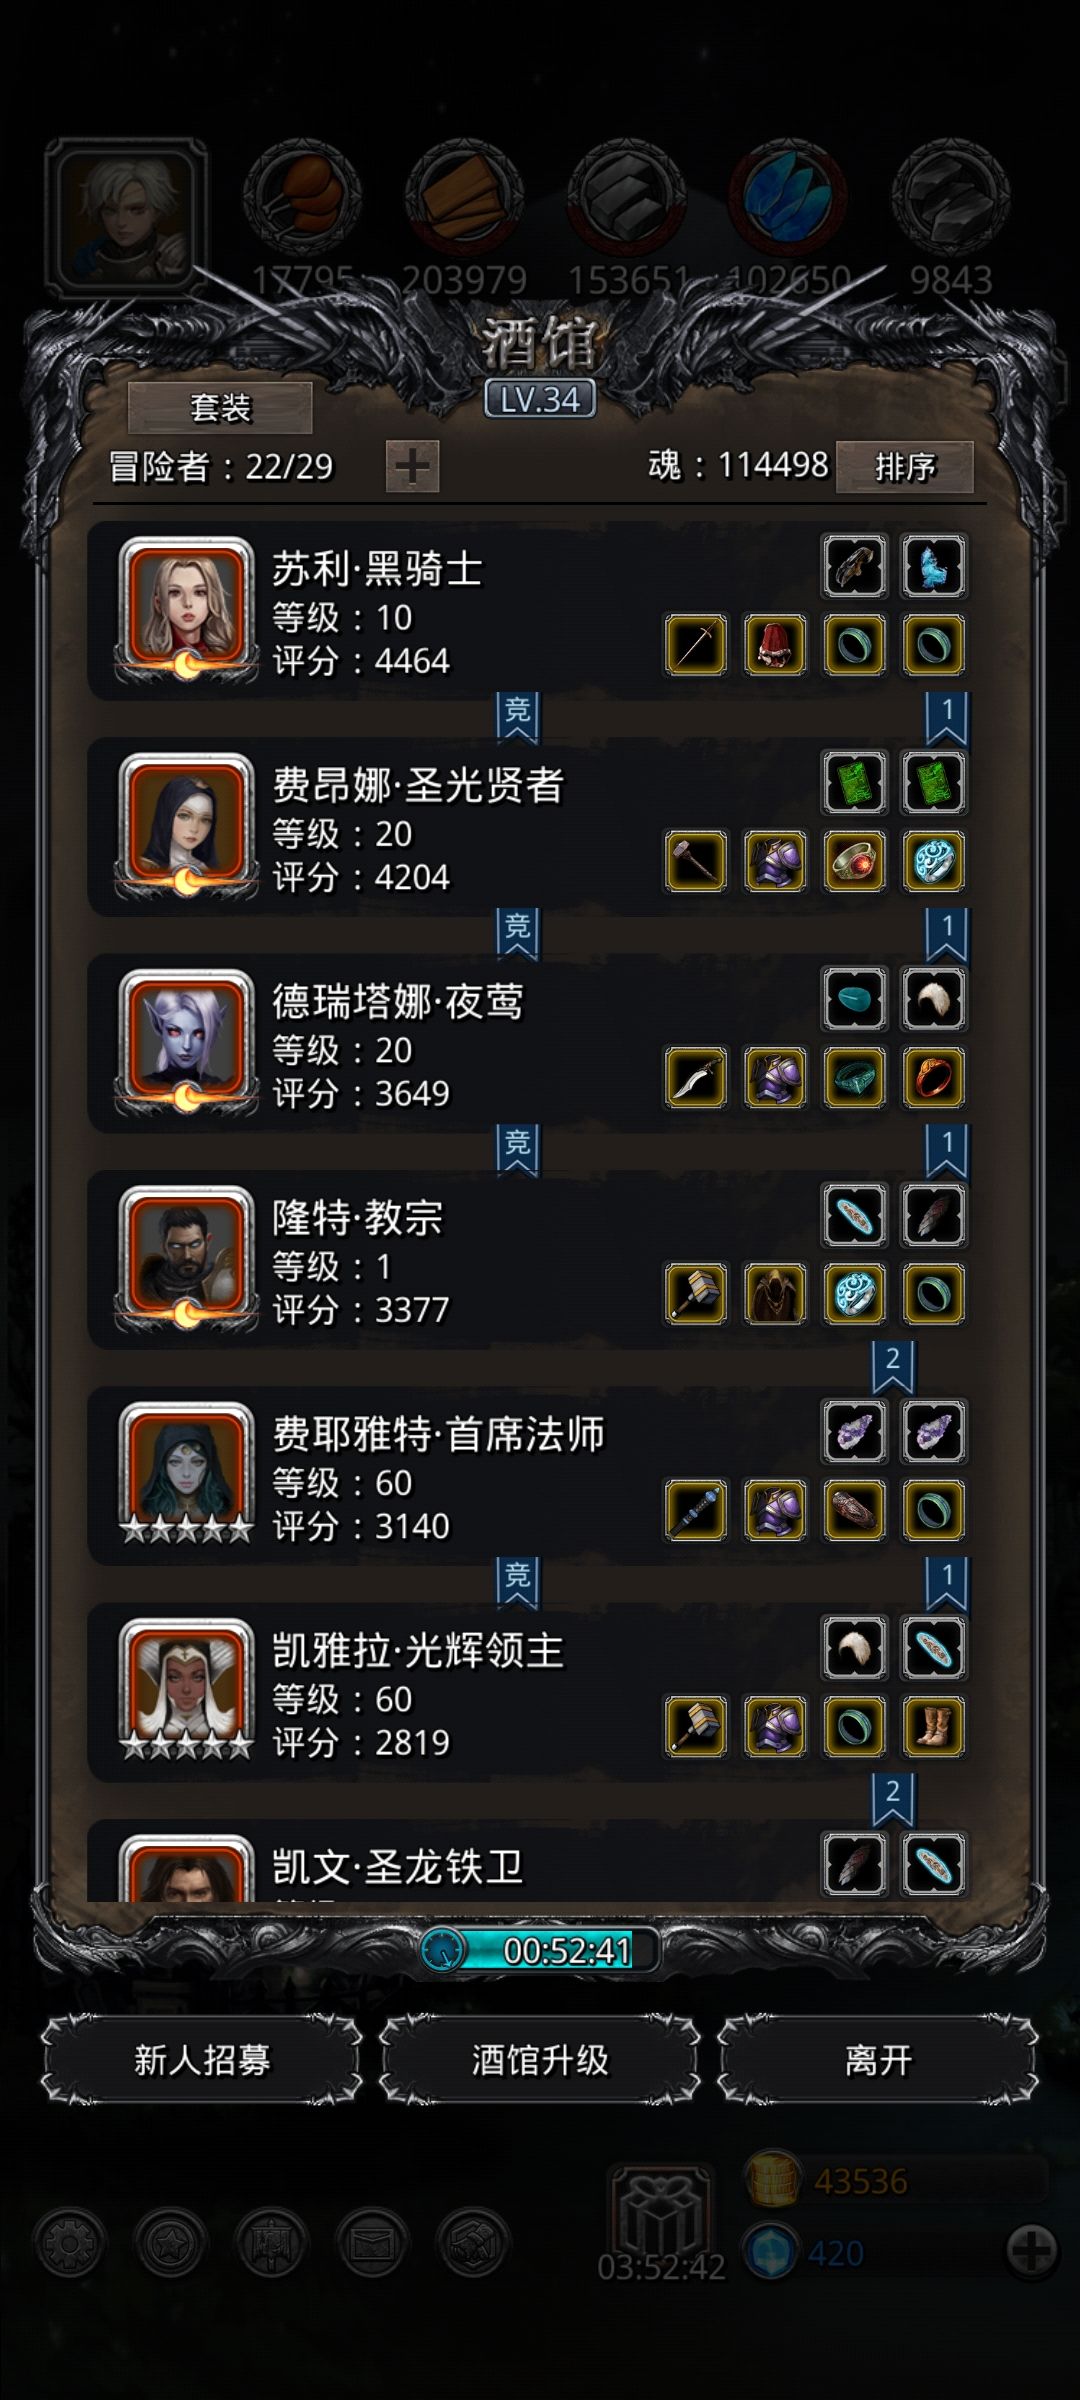Open the 套装 tab
The image size is (1080, 2400).
(x=220, y=407)
